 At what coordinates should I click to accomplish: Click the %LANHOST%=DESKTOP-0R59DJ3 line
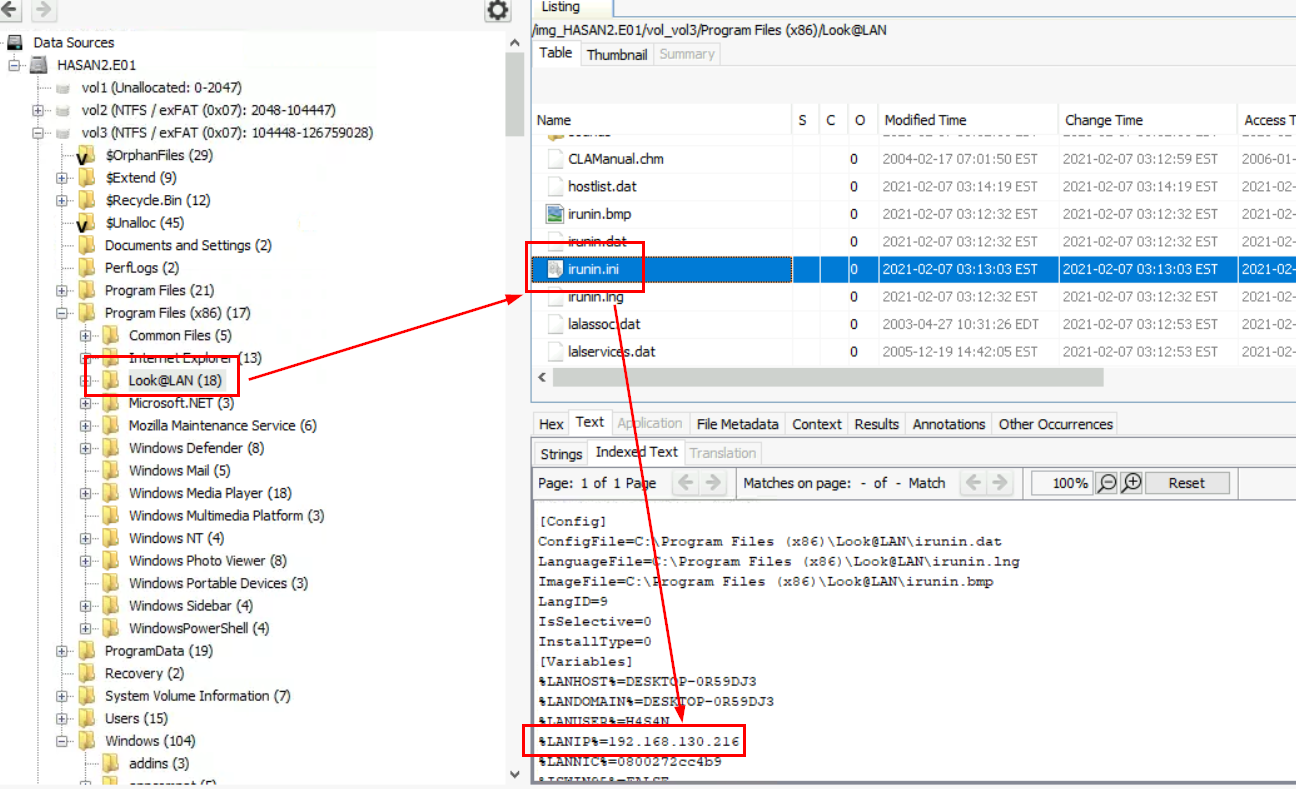coord(647,681)
